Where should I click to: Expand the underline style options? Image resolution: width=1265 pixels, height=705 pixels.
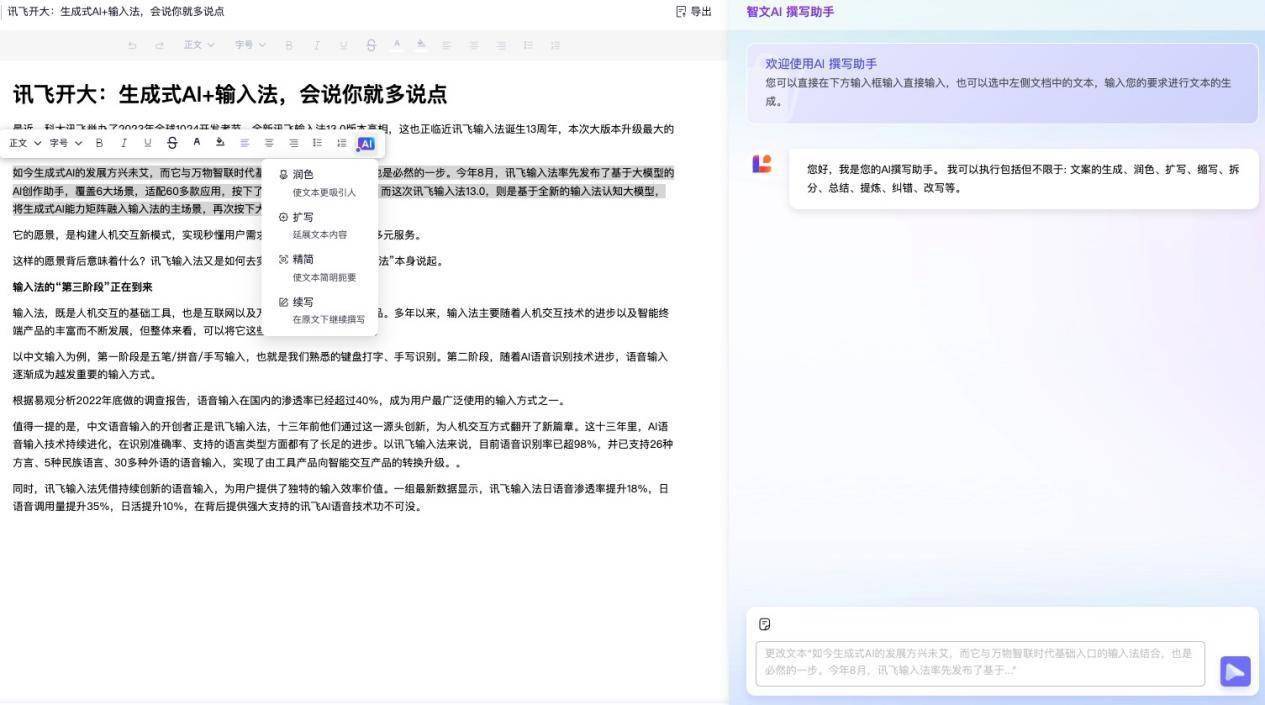point(147,143)
